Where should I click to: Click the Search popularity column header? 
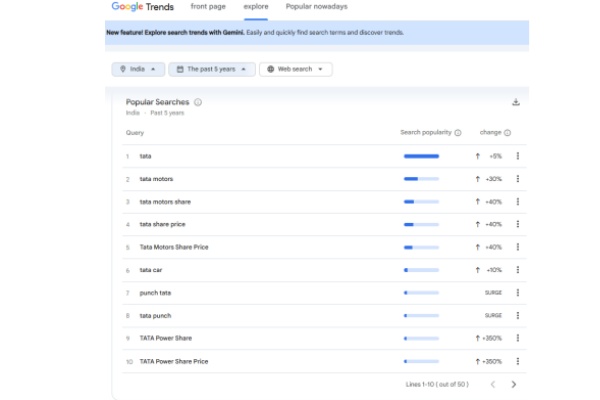click(426, 132)
